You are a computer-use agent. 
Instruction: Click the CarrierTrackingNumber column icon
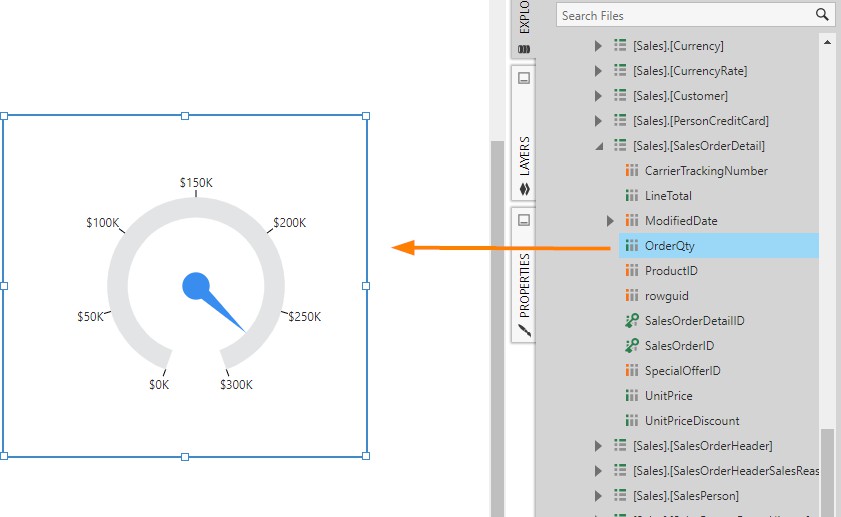click(x=631, y=171)
